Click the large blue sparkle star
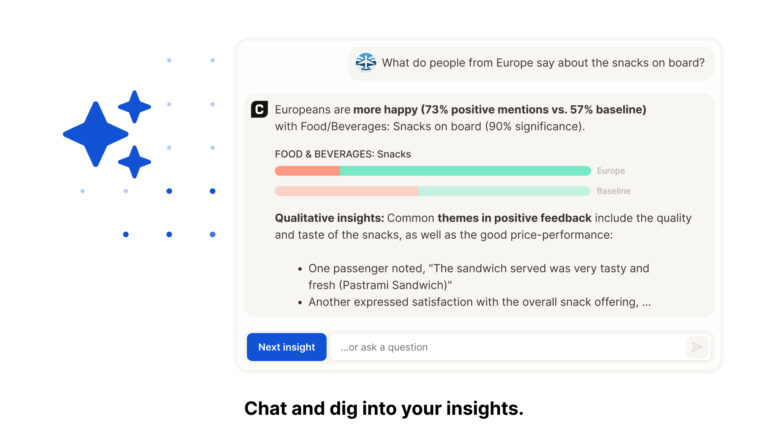This screenshot has height=432, width=768. pyautogui.click(x=96, y=133)
